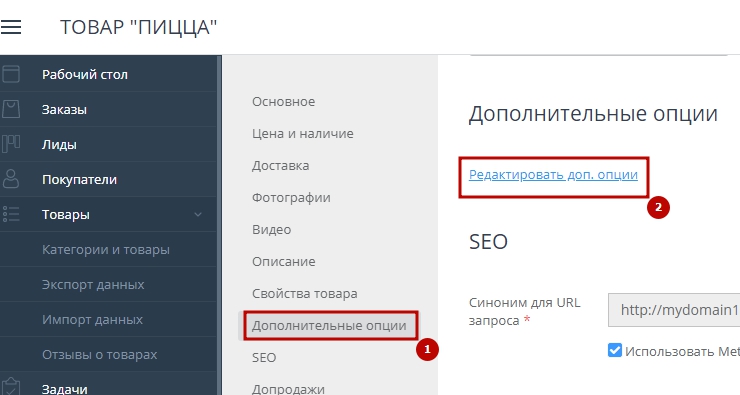This screenshot has width=740, height=395.
Task: Switch to Доставка tab
Action: (280, 166)
